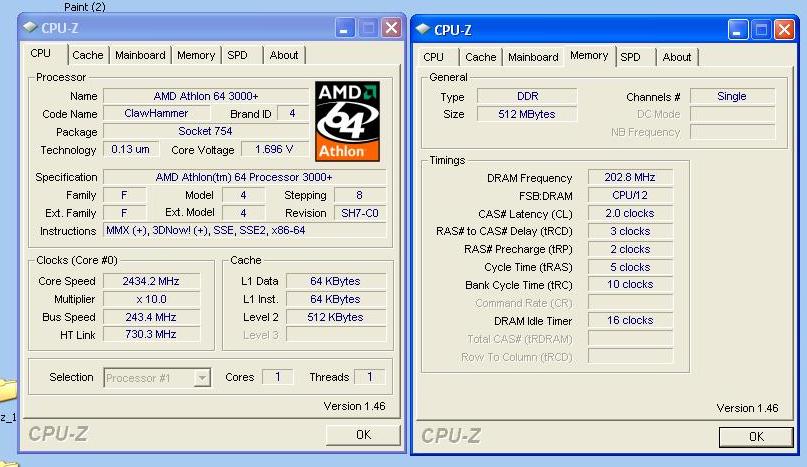Image resolution: width=807 pixels, height=467 pixels.
Task: Show About tab in right window
Action: [x=677, y=57]
